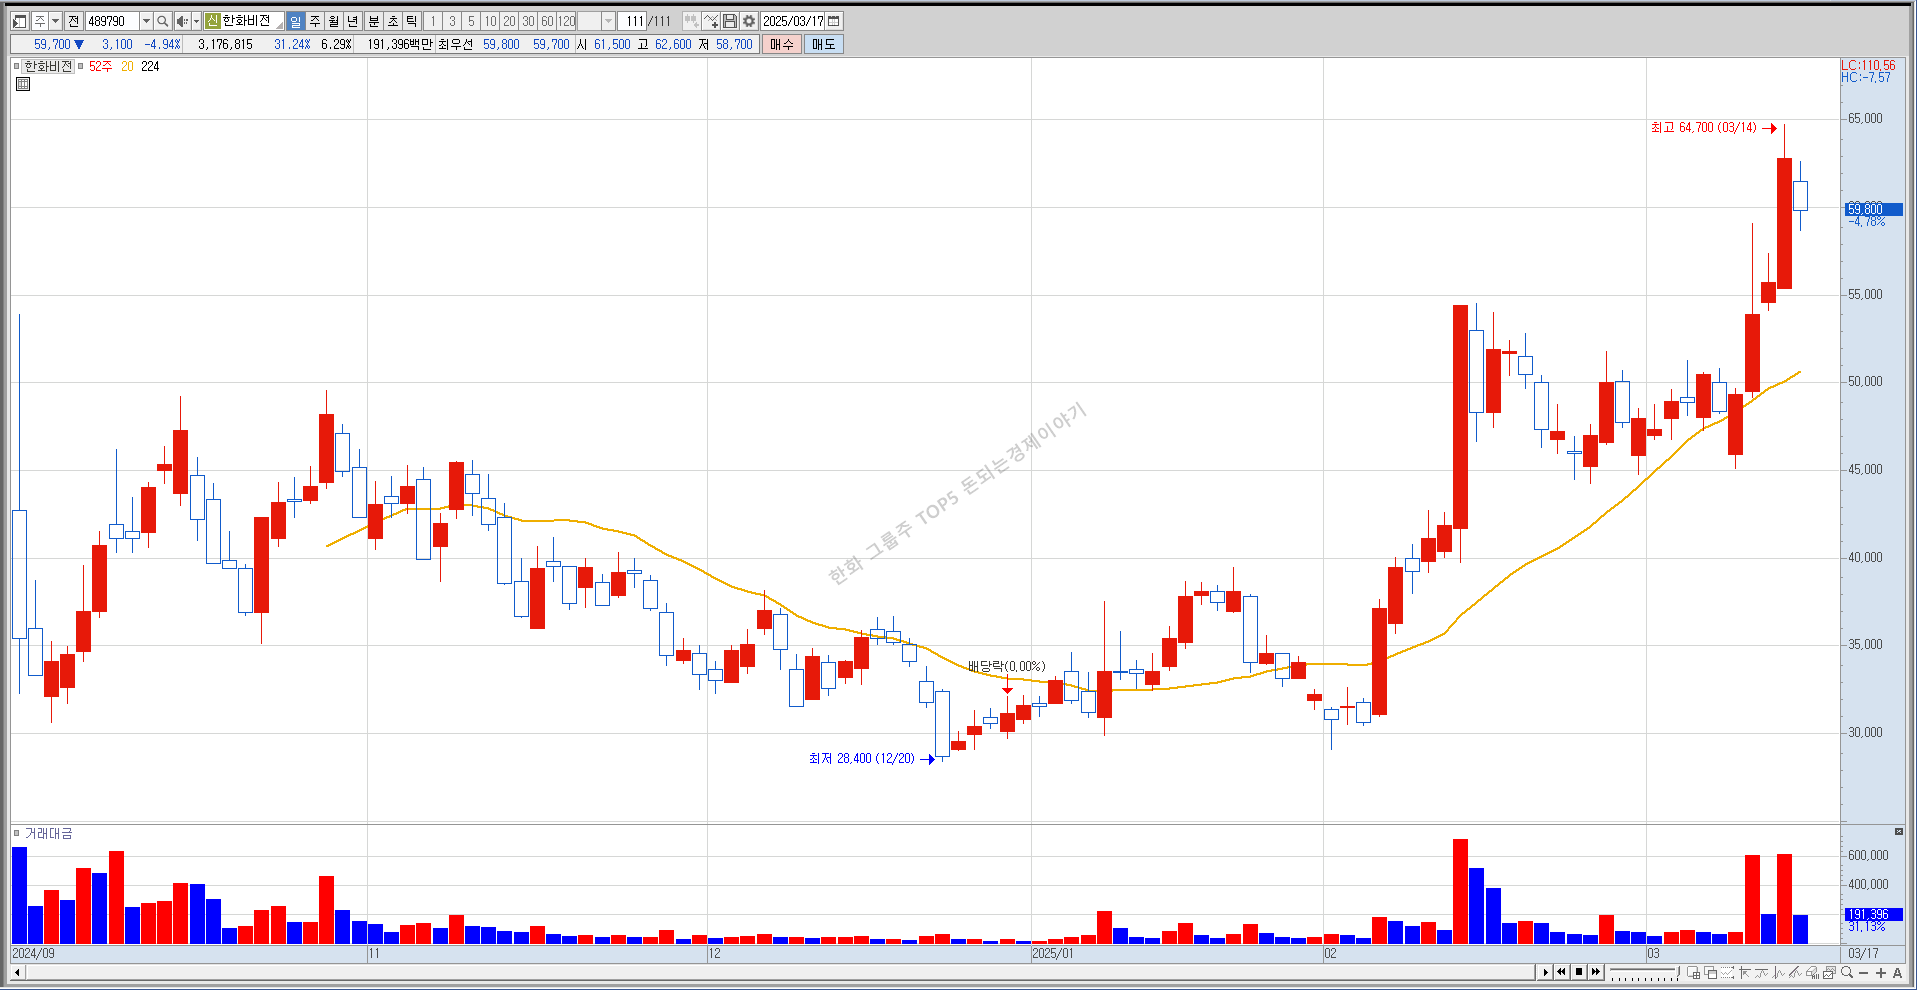Click the 한화비전 chart legend label

(48, 66)
